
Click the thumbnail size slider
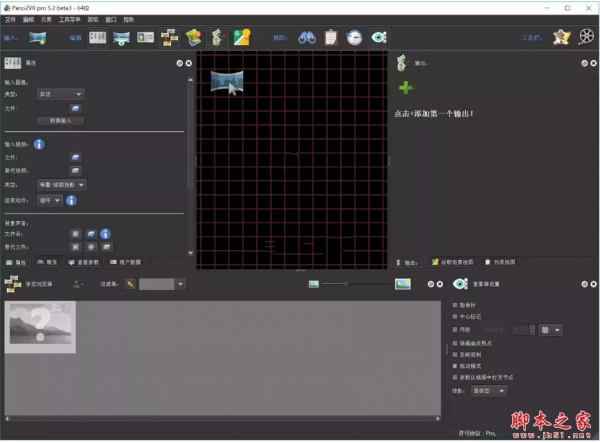(356, 284)
